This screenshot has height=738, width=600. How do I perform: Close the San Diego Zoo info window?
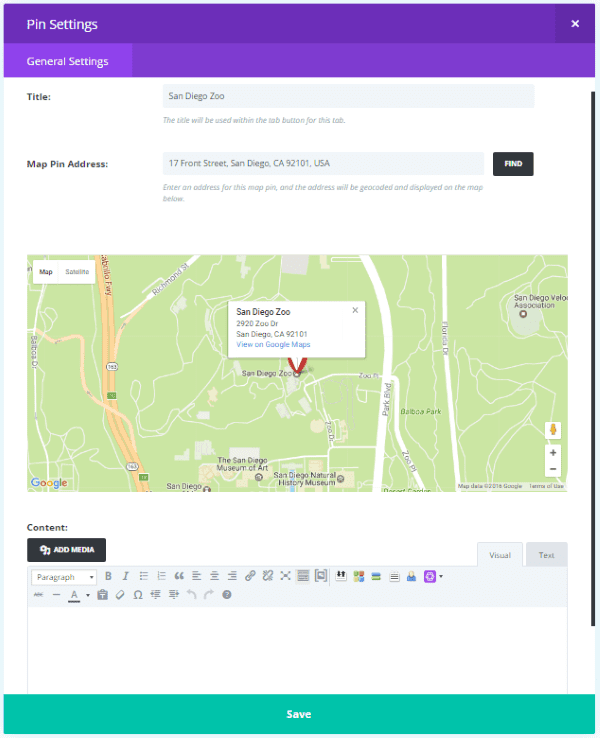(355, 310)
